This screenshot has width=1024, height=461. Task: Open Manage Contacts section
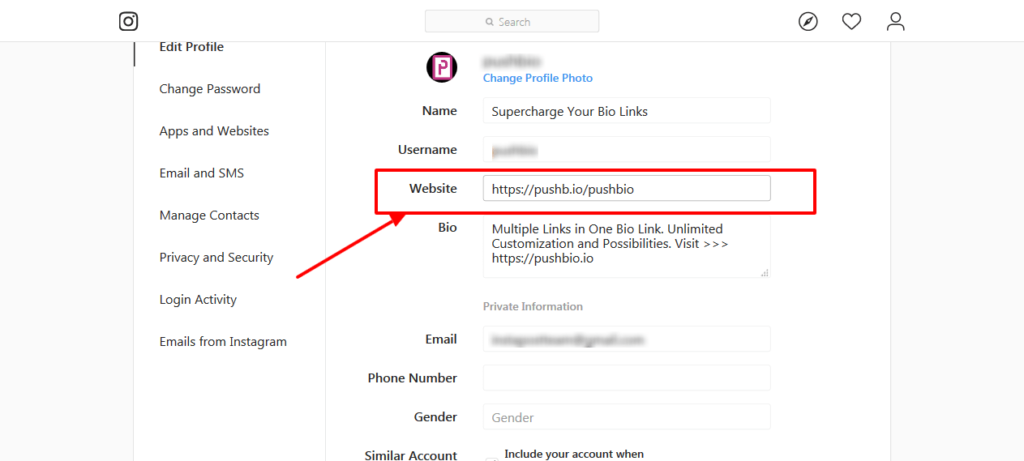(209, 215)
